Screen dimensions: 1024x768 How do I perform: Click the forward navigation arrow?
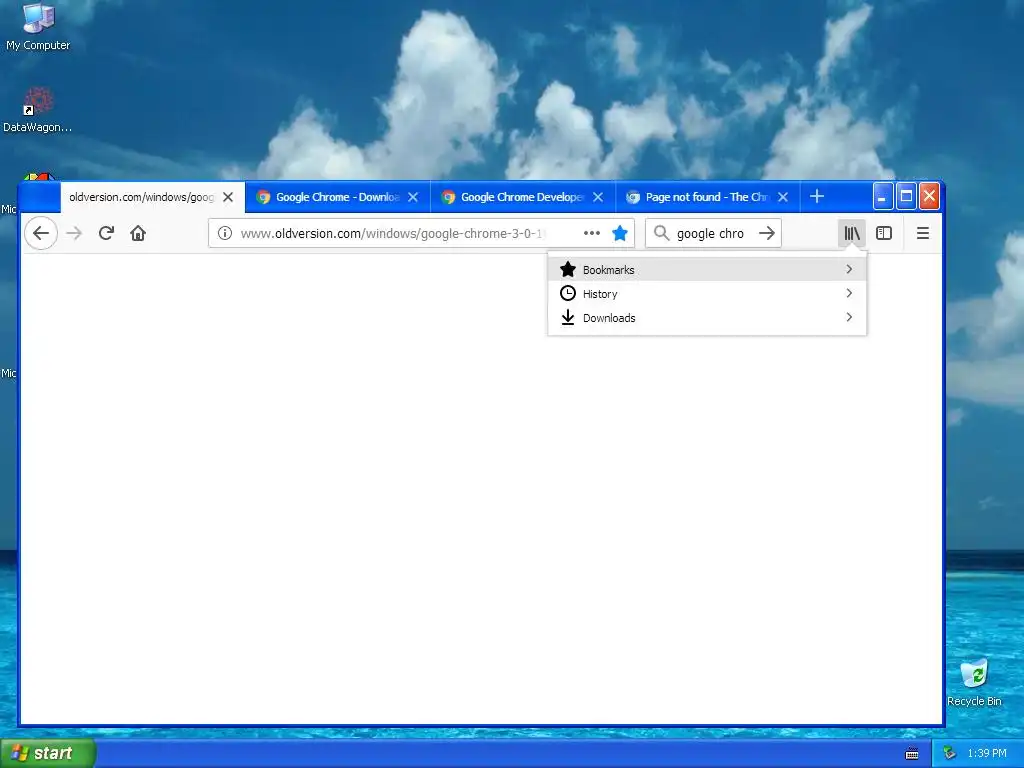74,233
